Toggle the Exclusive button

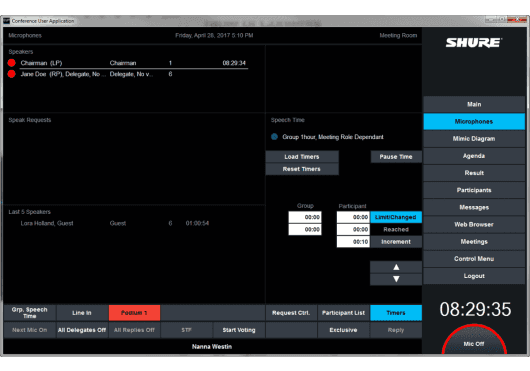(x=343, y=330)
